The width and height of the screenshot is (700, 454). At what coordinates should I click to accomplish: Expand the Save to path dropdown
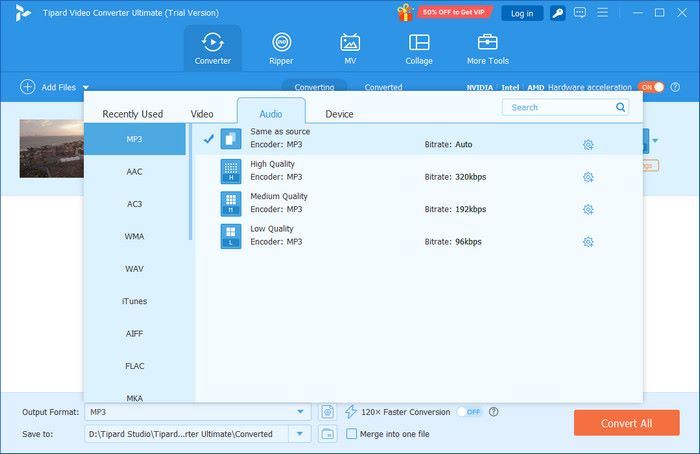[x=300, y=433]
